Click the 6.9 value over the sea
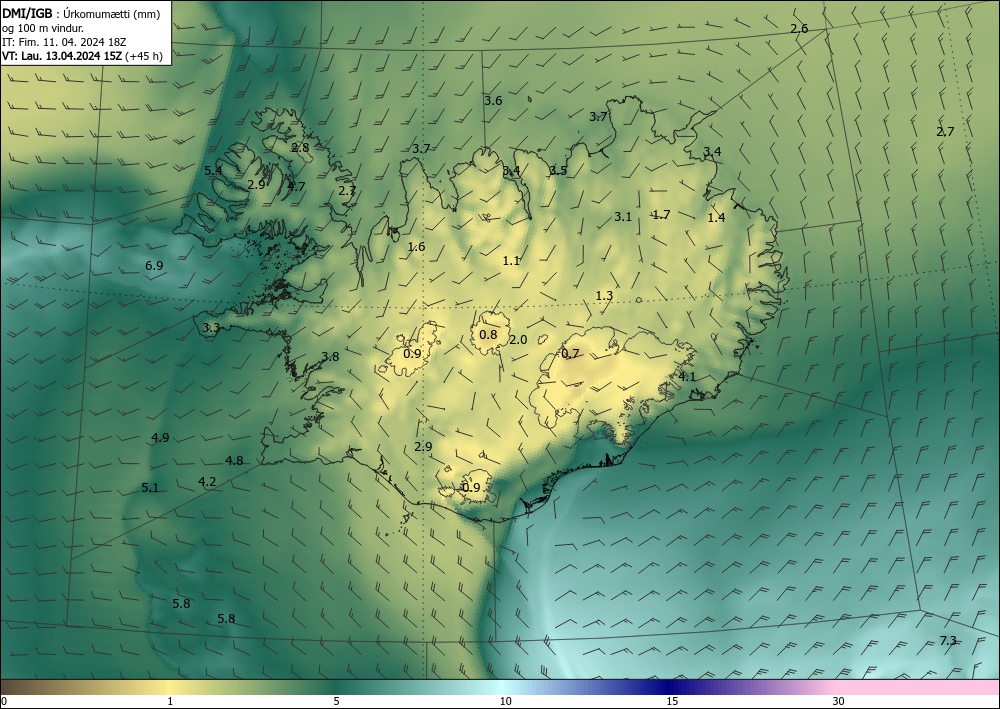The image size is (1000, 709). 154,265
